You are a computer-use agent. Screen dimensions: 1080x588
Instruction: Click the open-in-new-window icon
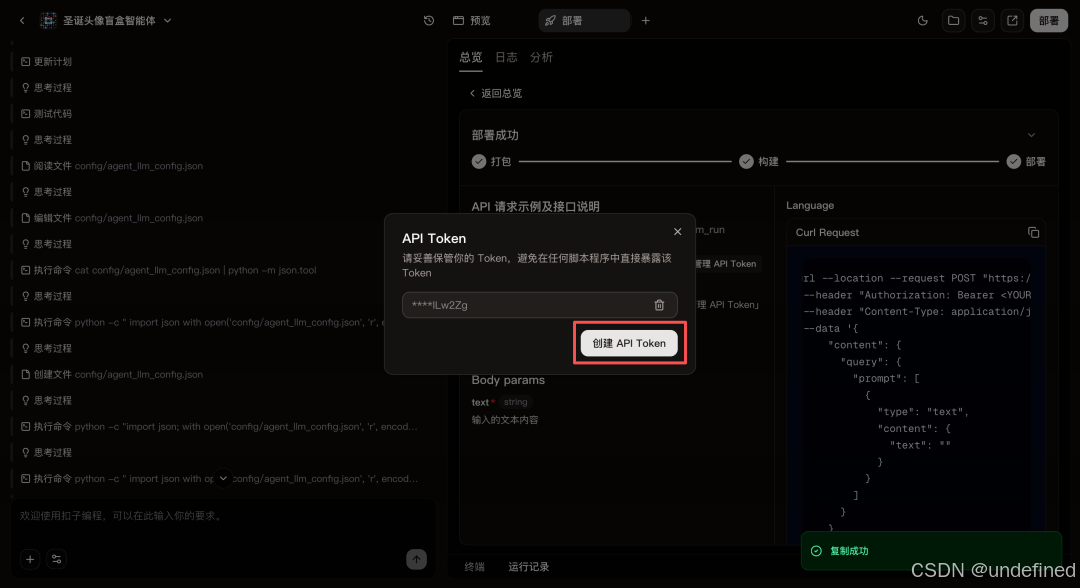1012,21
